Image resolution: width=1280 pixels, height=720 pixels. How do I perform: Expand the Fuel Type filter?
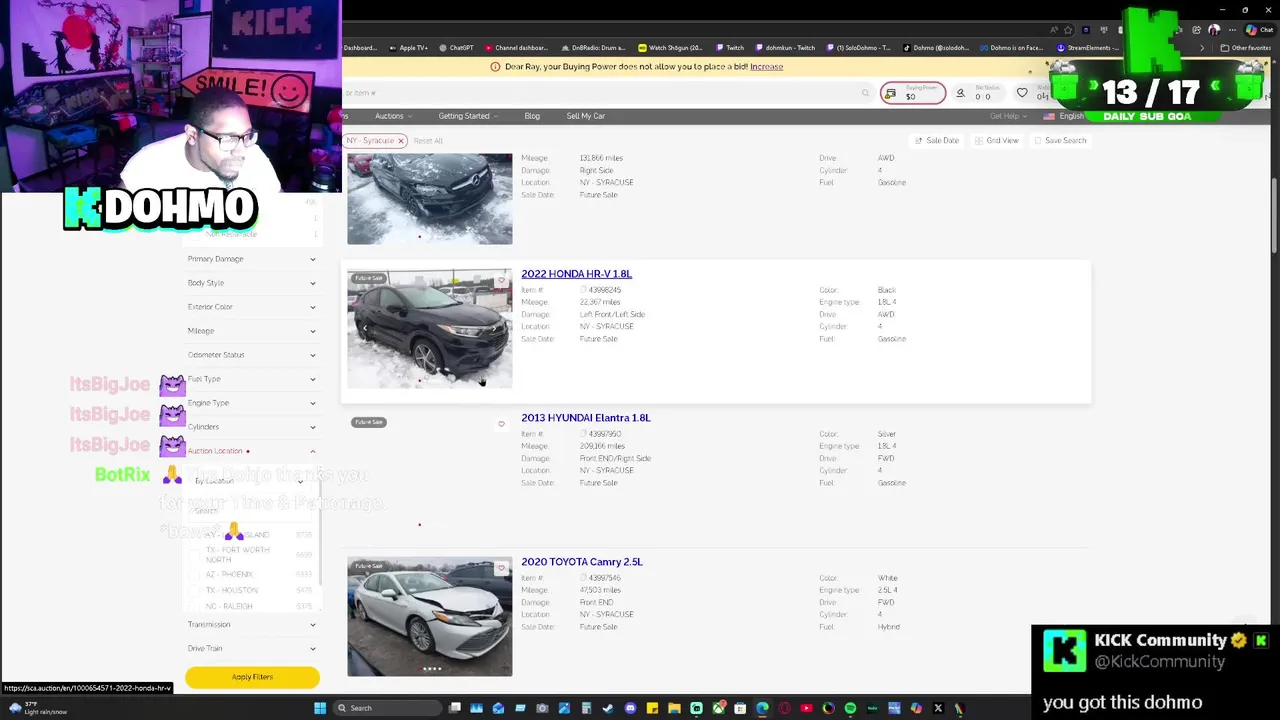pos(252,379)
